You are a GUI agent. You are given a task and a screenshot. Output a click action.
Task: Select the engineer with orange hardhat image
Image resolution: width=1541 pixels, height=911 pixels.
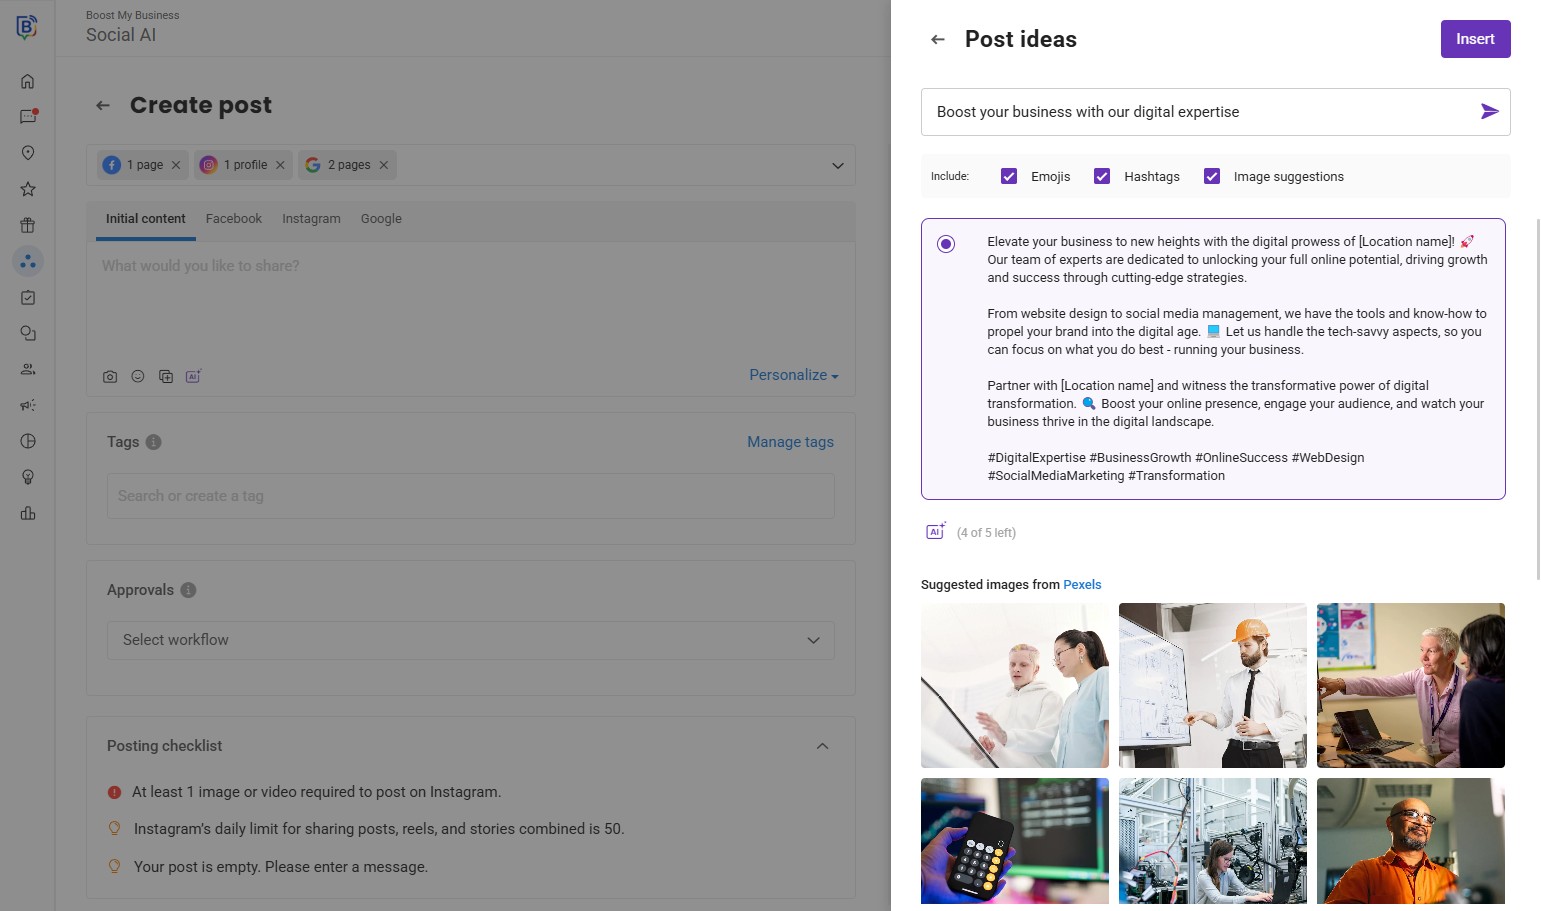1212,685
